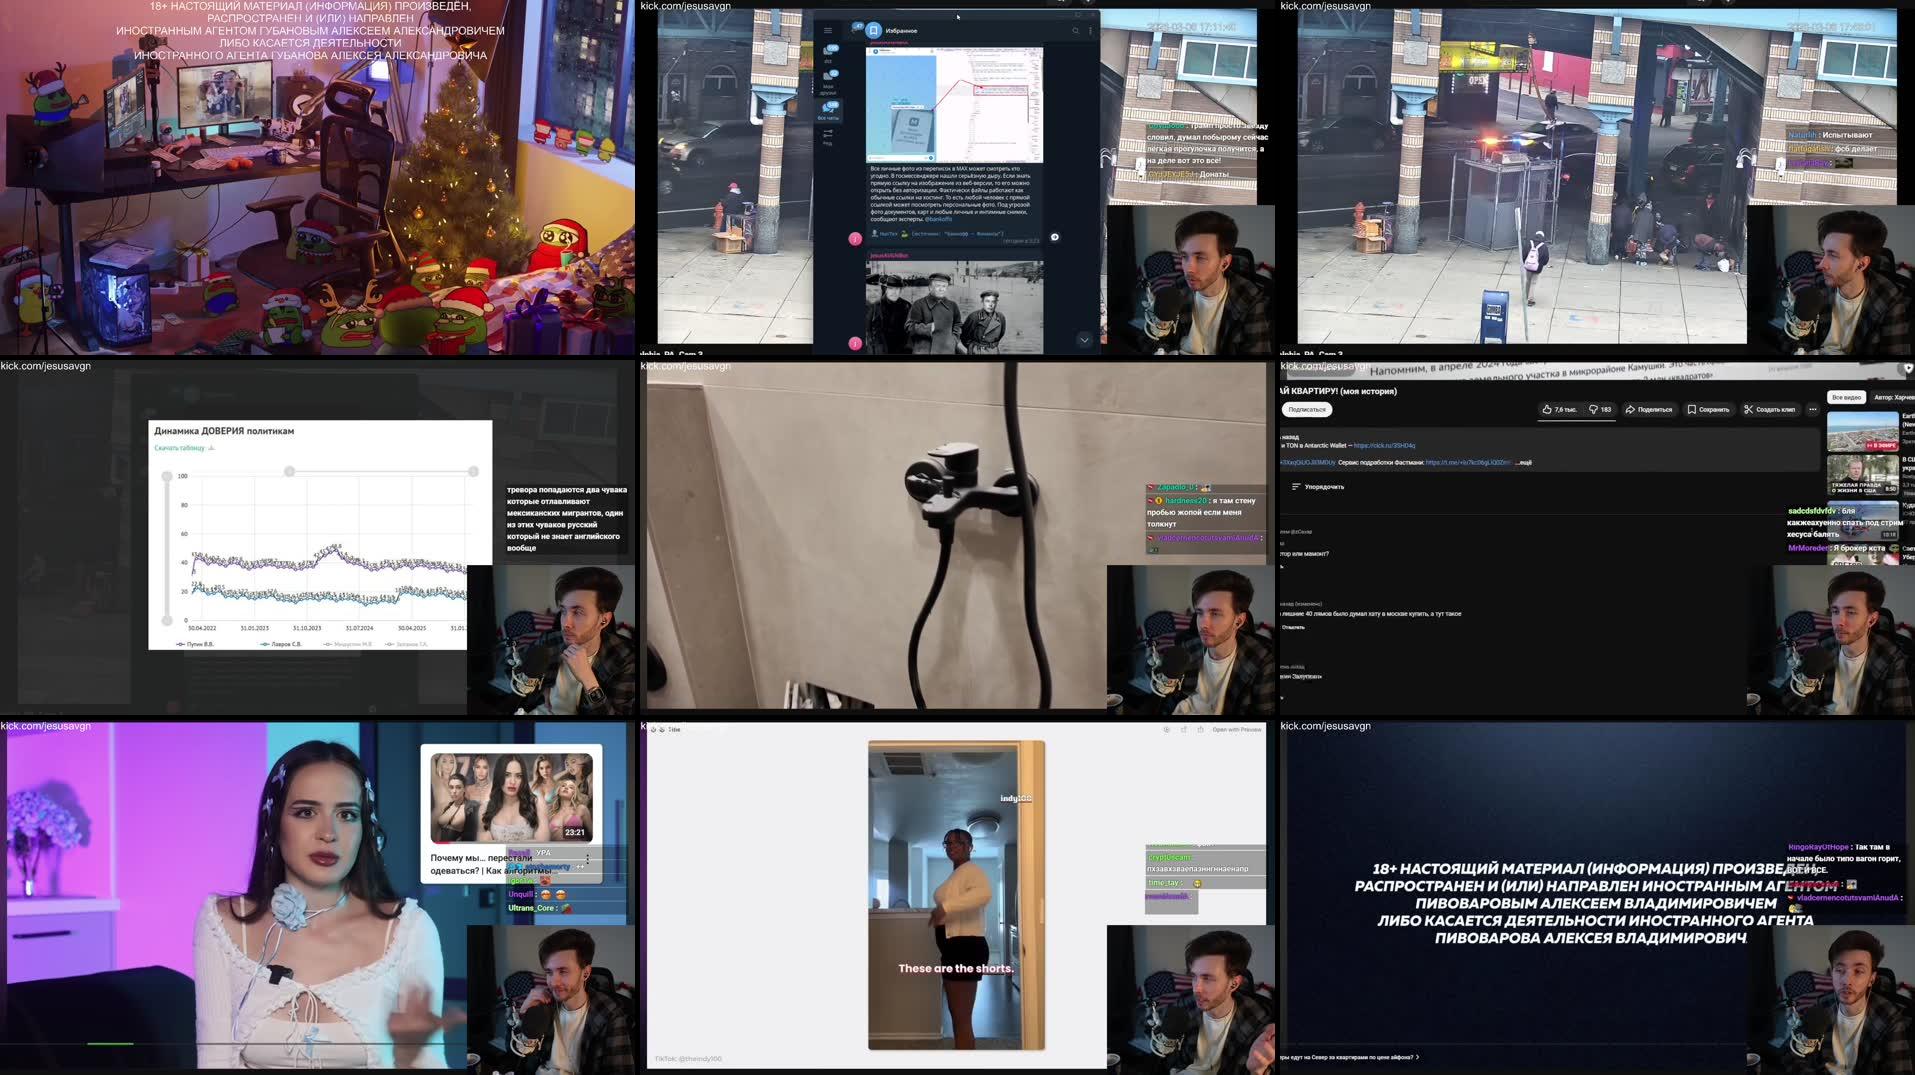
Task: Toggle the Лавров С.В. line in the trust chart
Action: (x=281, y=644)
